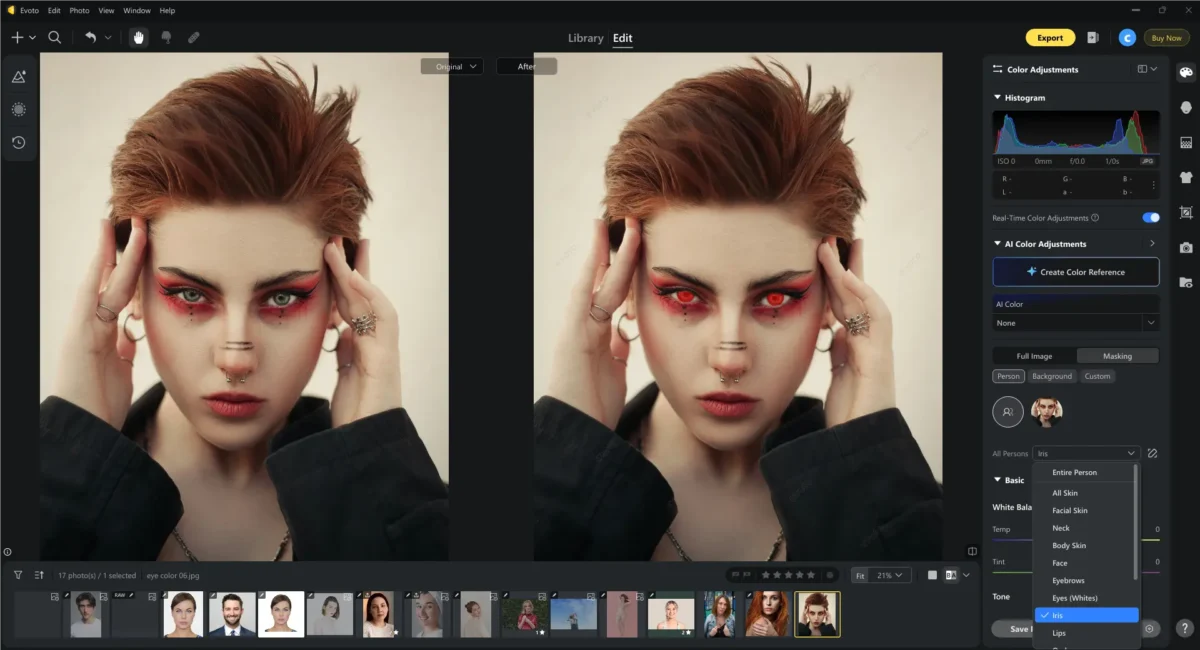Select the Custom mask option
The image size is (1200, 650).
pyautogui.click(x=1097, y=376)
